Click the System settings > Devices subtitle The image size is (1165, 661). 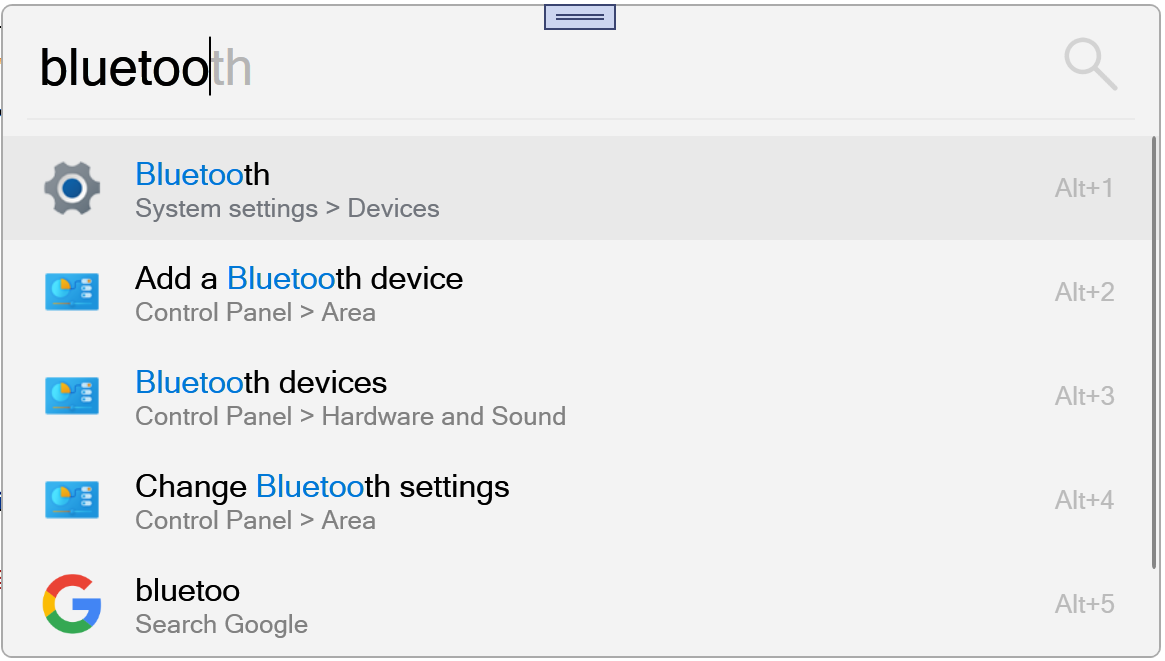pyautogui.click(x=287, y=209)
